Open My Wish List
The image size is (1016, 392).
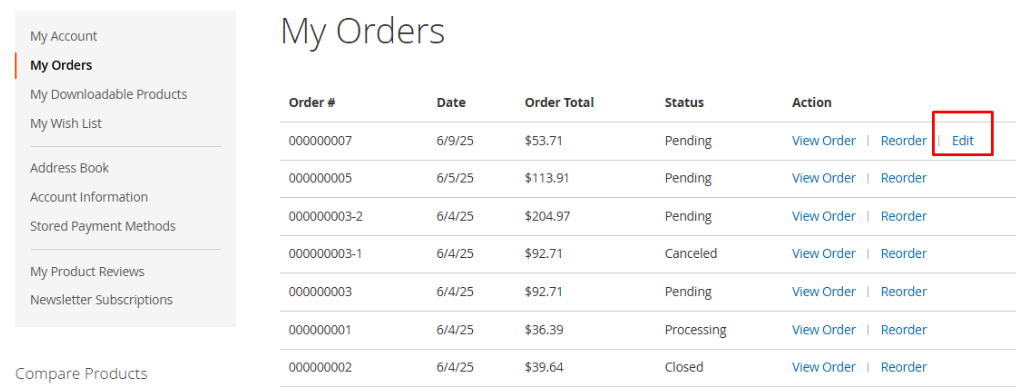pyautogui.click(x=65, y=123)
